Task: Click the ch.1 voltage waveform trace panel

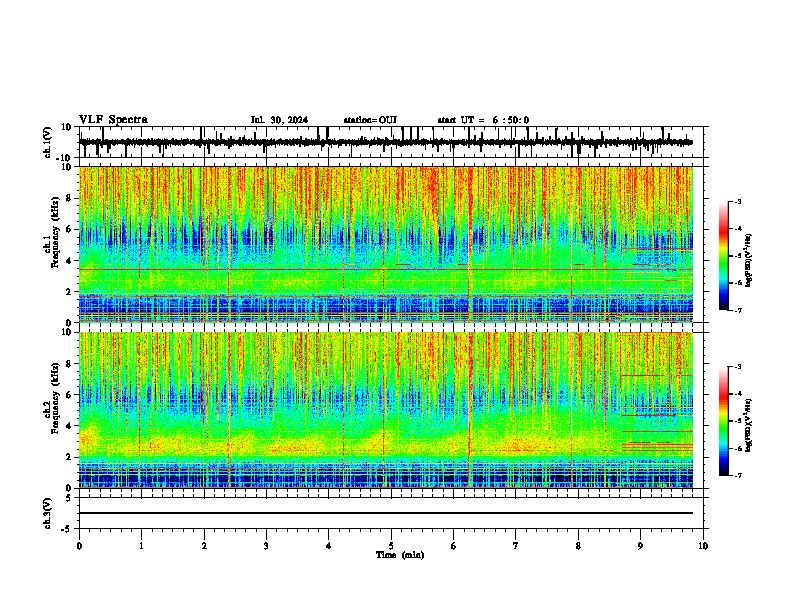Action: [391, 142]
